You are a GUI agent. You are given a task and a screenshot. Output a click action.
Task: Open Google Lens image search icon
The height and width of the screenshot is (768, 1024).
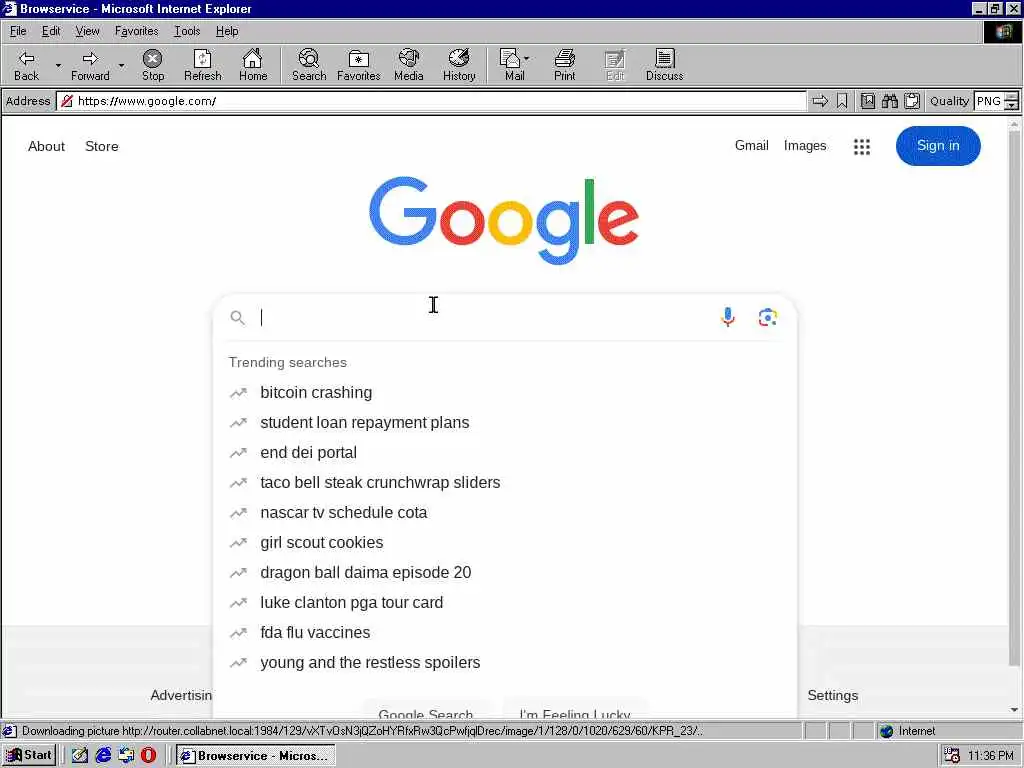coord(767,317)
